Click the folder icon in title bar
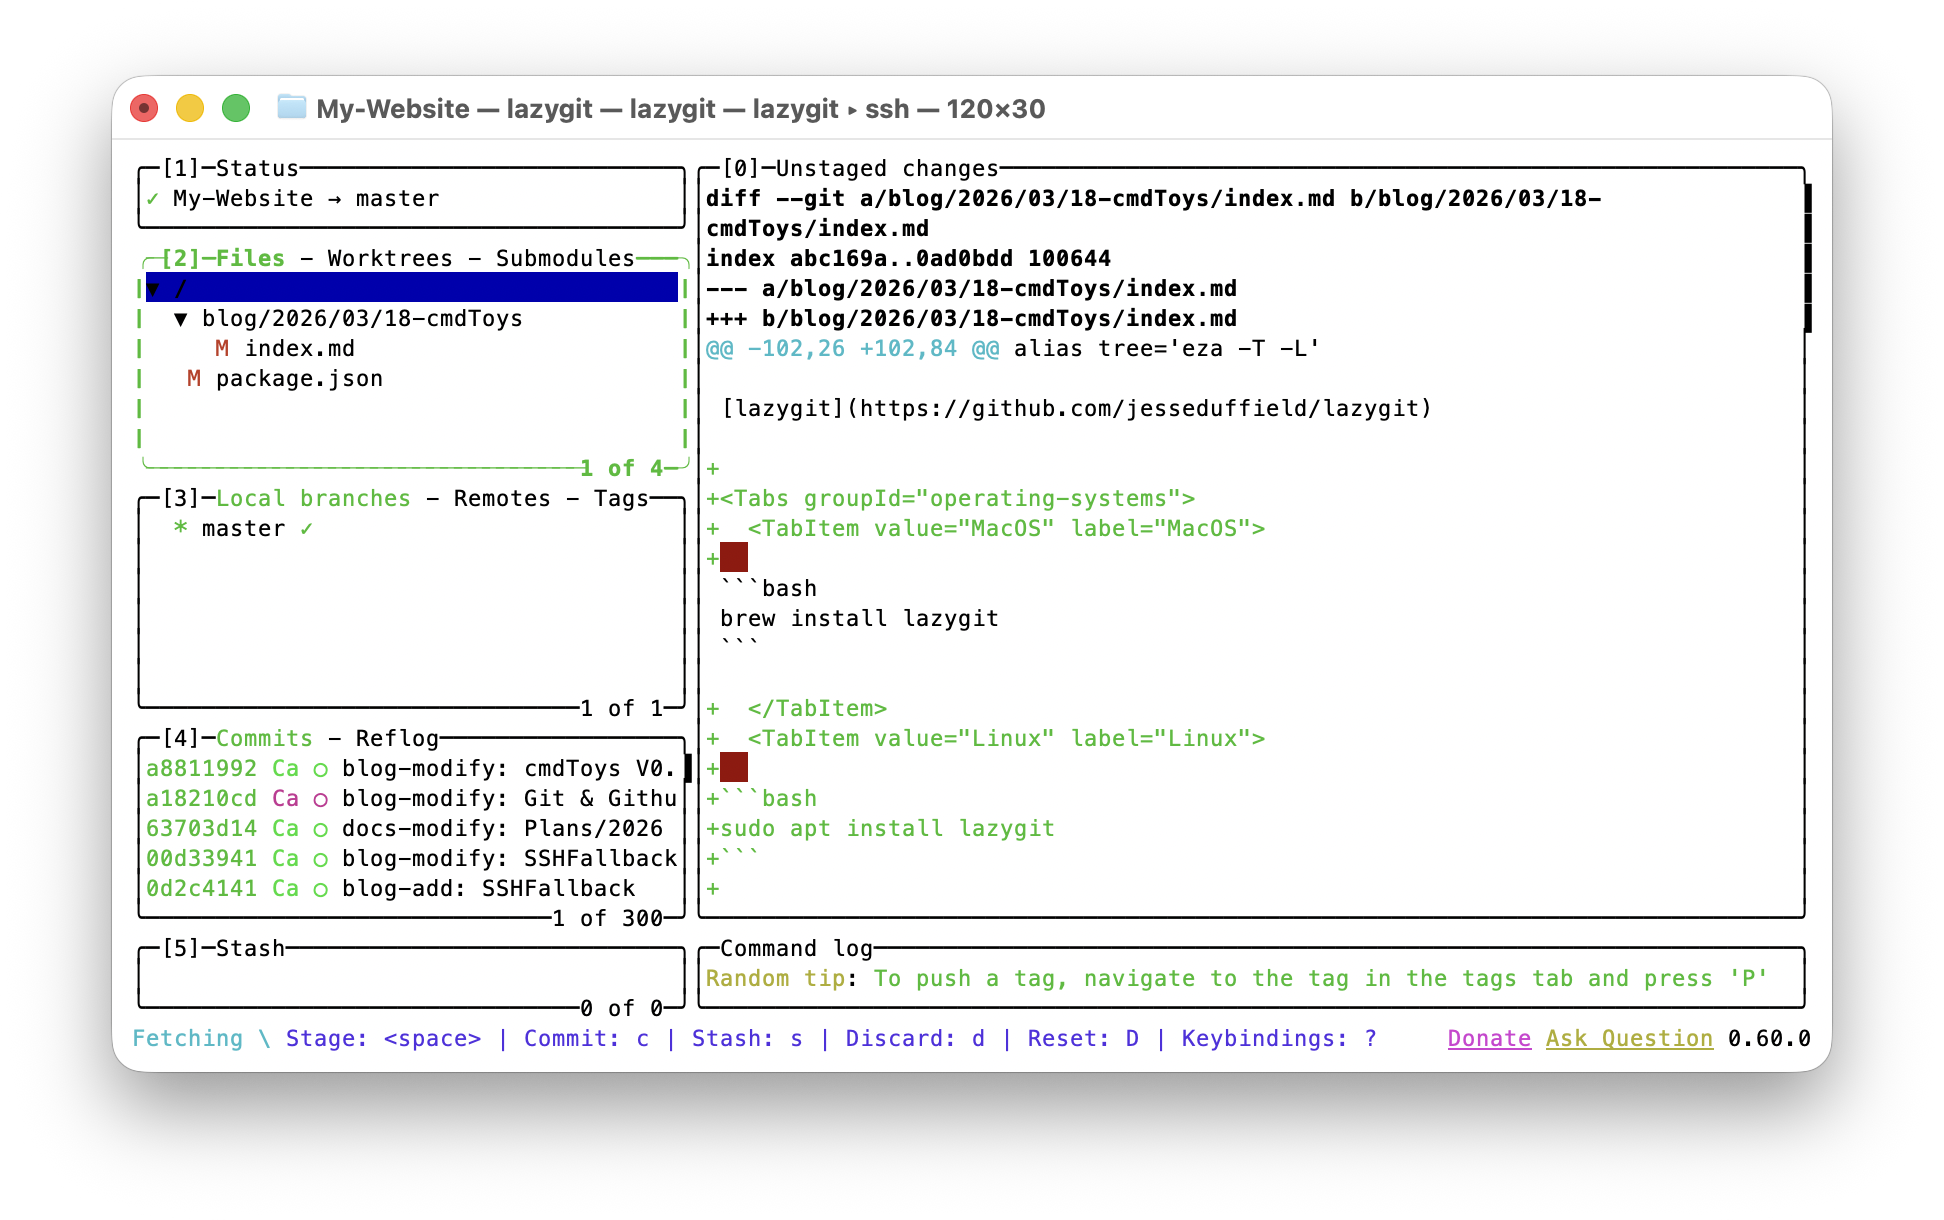Screen dimensions: 1944x1220 click(291, 108)
